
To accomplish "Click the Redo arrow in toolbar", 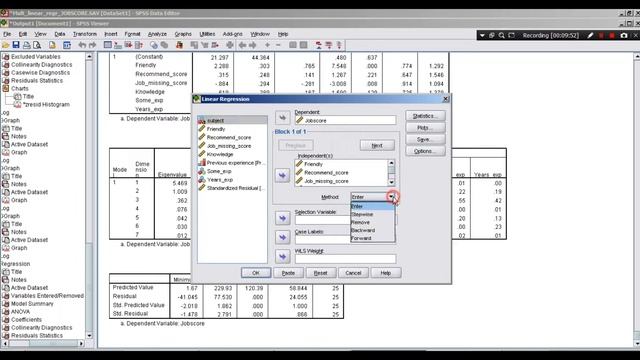I will (x=92, y=45).
